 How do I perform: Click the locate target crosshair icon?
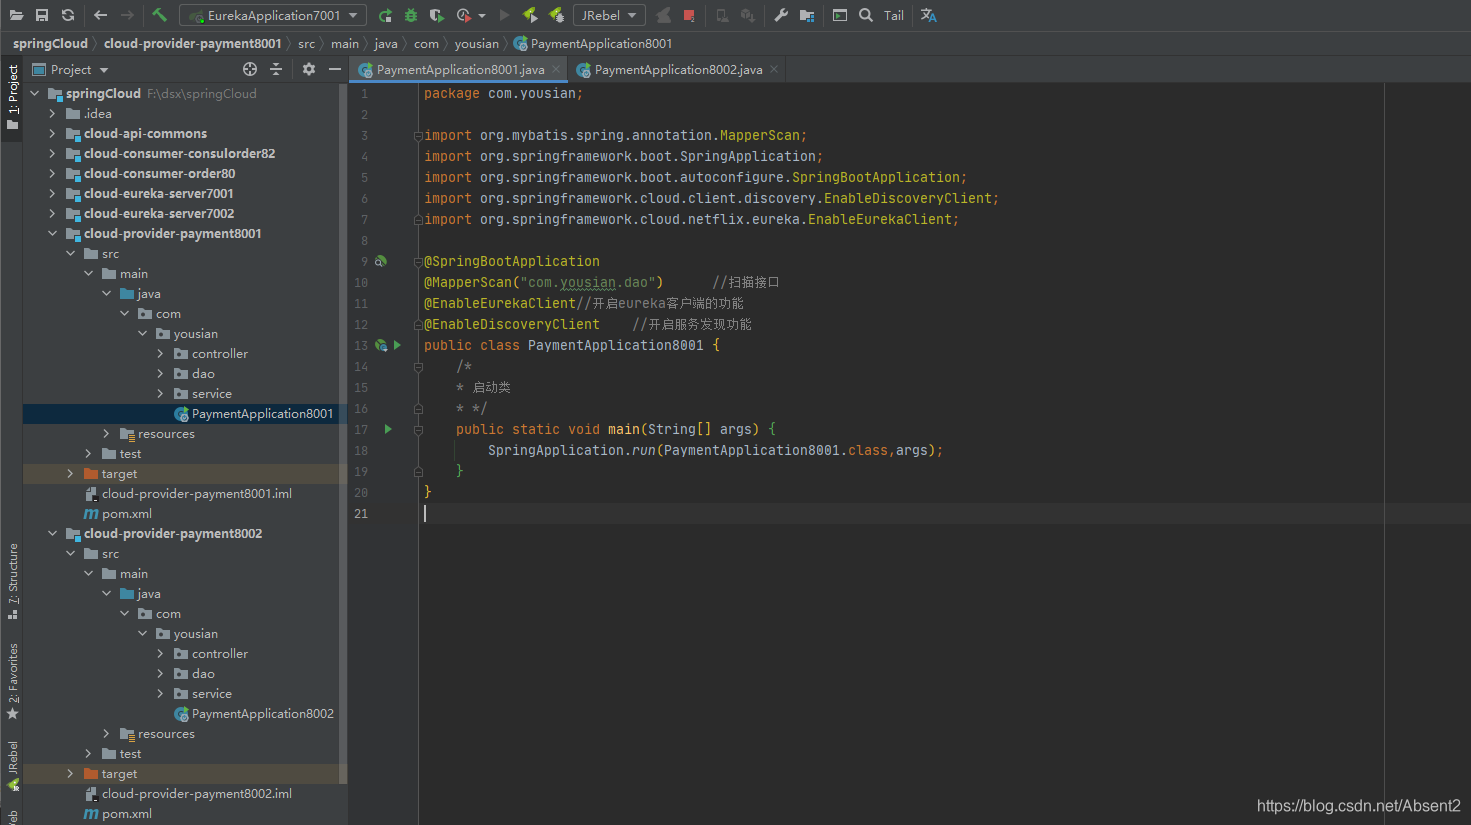click(250, 69)
